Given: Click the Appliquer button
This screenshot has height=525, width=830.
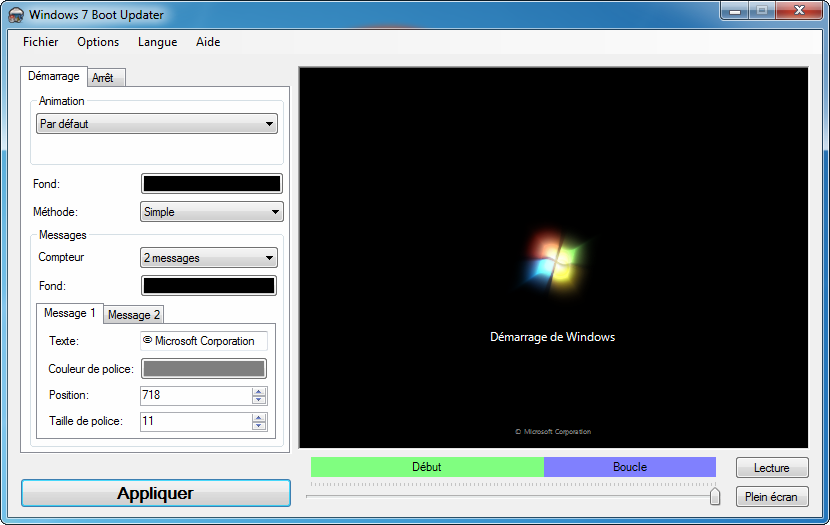Looking at the screenshot, I should [x=156, y=493].
